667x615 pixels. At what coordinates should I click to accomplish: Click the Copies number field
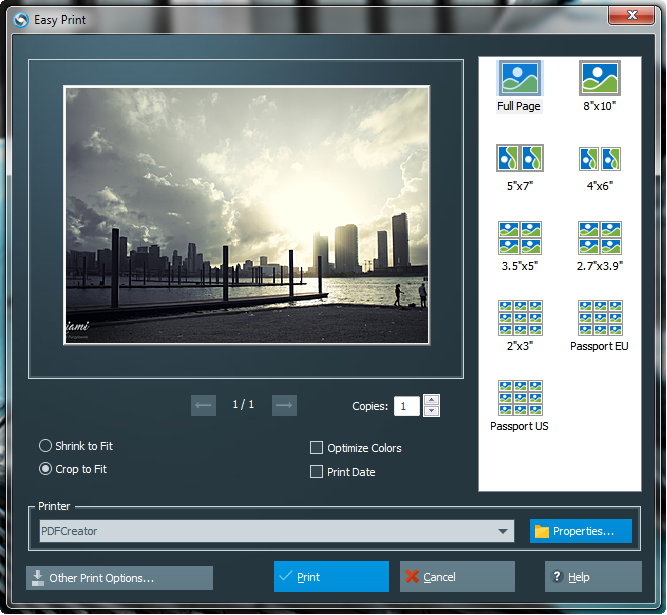(x=406, y=406)
